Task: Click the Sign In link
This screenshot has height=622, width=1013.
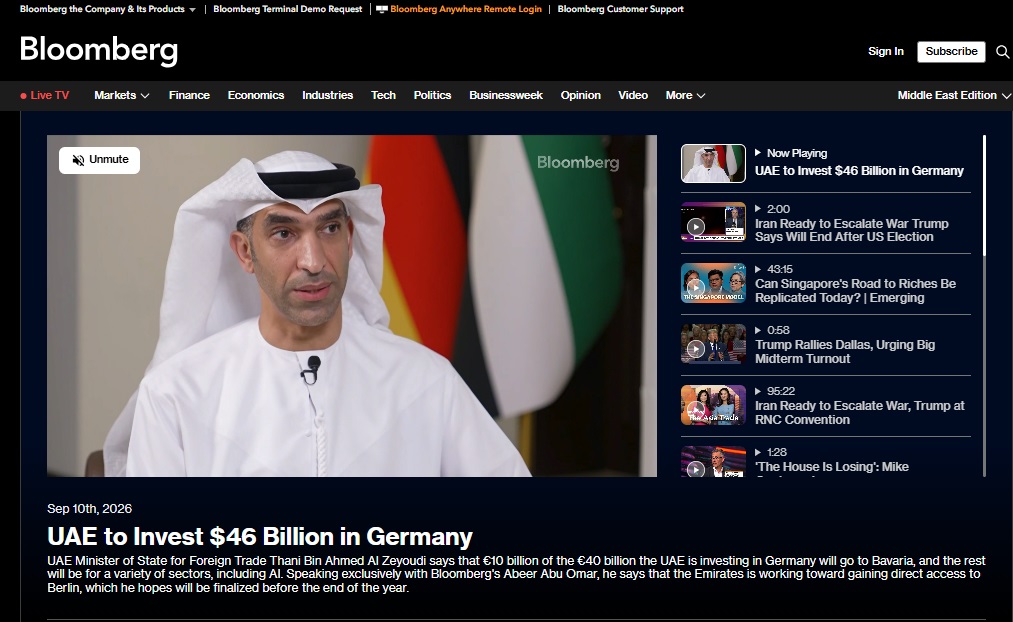Action: [886, 51]
